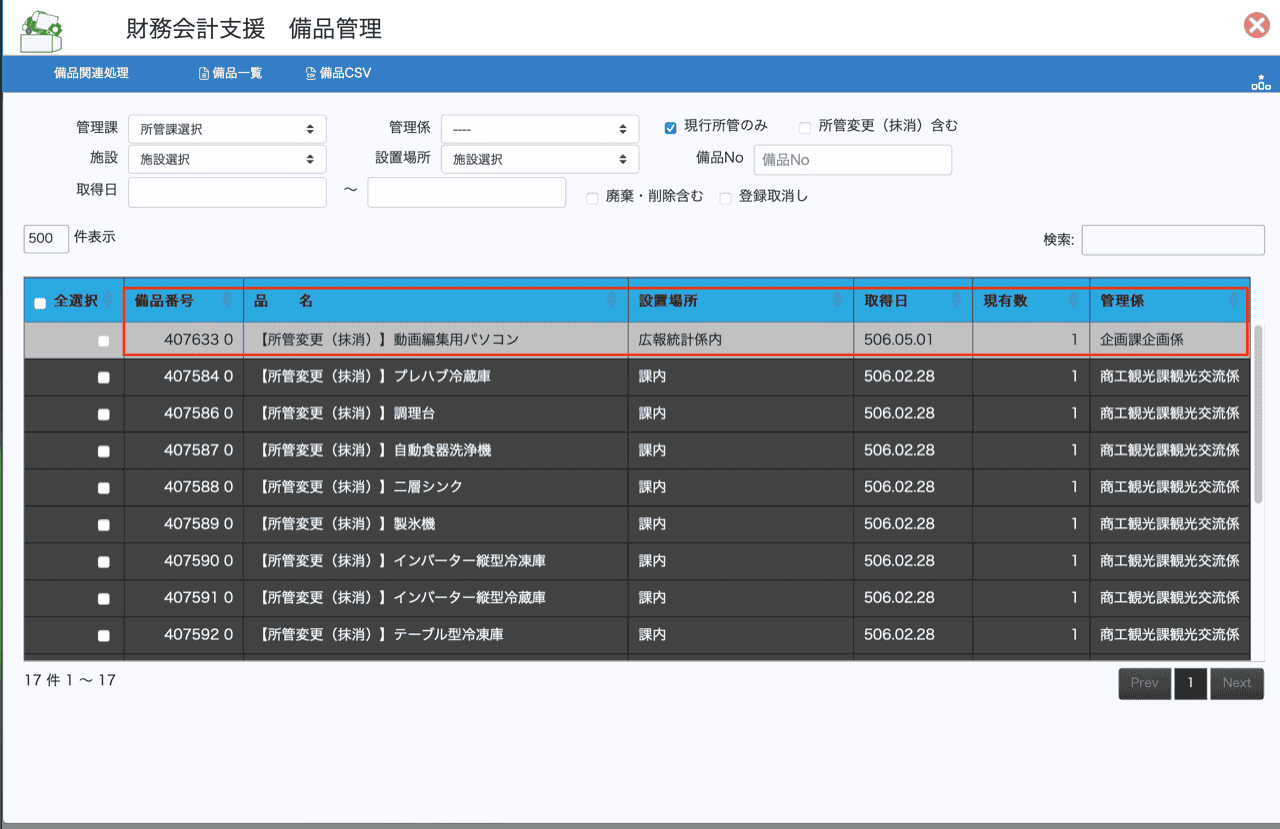Screen dimensions: 1280x829
Task: Enable 所管変更（抹消）含む checkbox
Action: click(x=805, y=127)
